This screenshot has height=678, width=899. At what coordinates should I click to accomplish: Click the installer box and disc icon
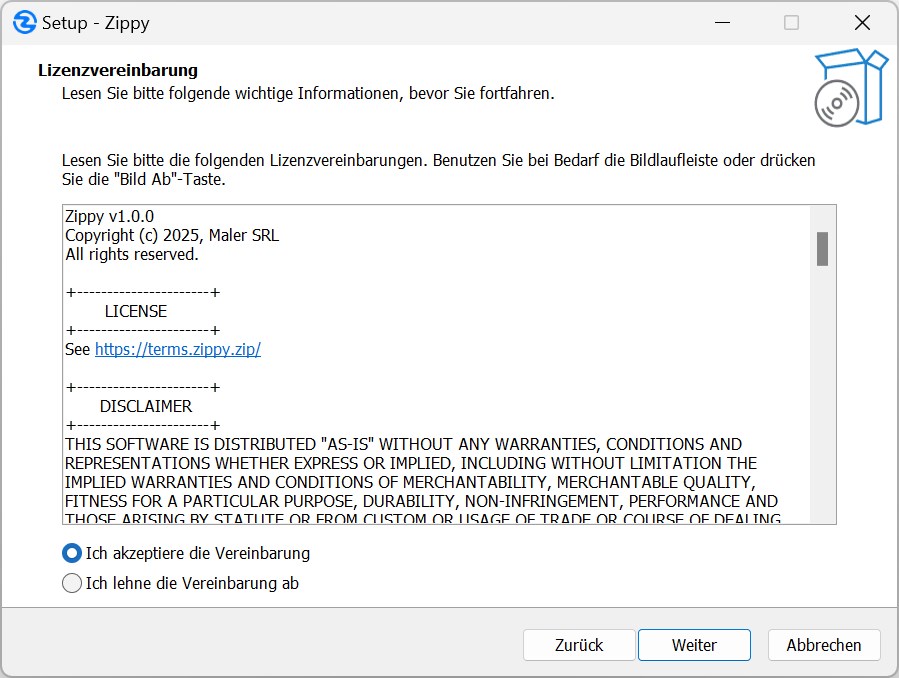pos(849,88)
